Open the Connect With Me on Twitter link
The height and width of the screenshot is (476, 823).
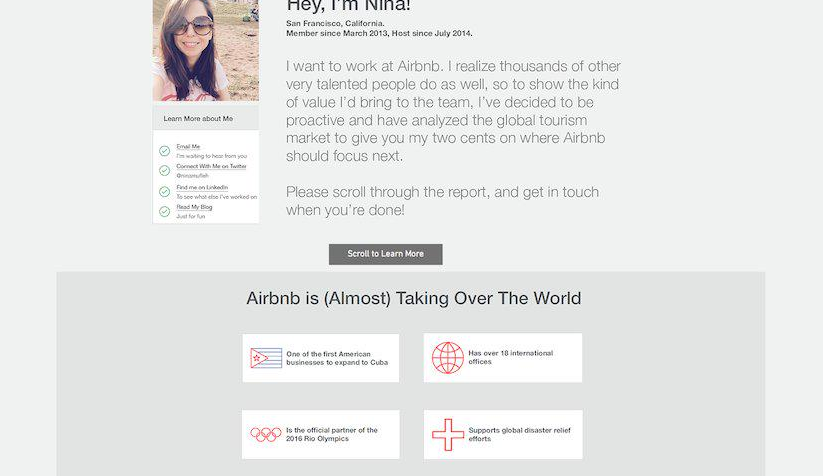[x=211, y=166]
